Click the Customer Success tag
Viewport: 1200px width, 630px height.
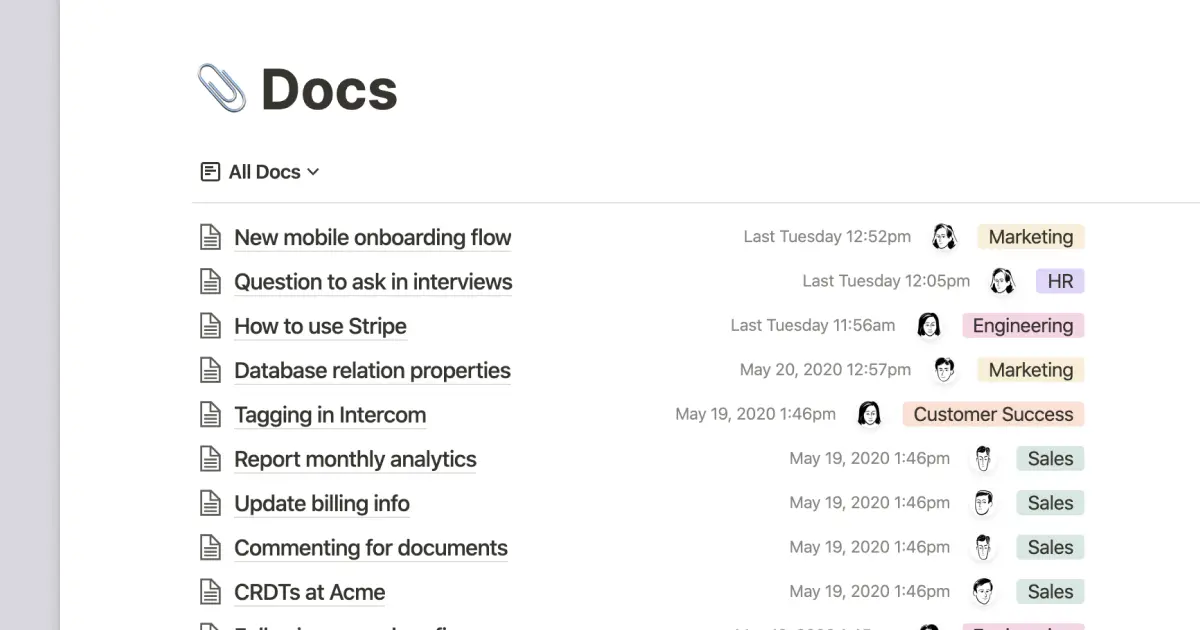pos(993,414)
